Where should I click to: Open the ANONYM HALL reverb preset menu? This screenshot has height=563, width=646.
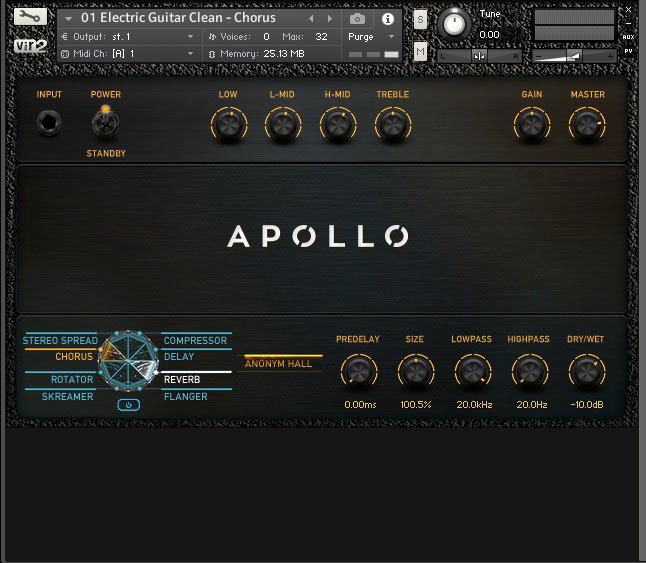click(x=279, y=363)
